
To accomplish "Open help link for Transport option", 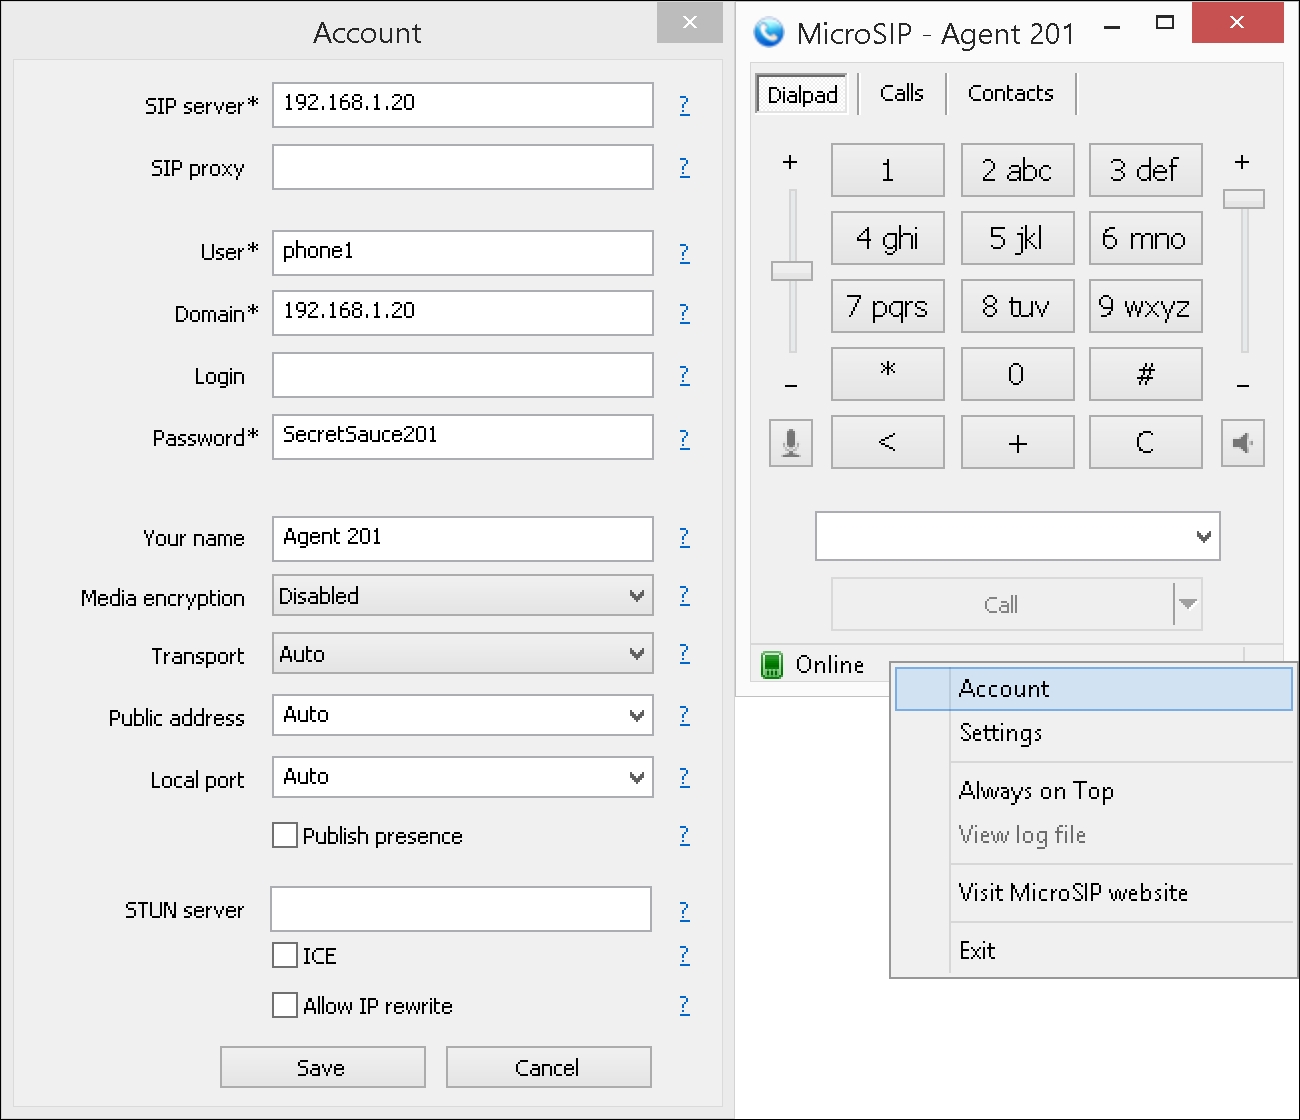I will (x=684, y=653).
